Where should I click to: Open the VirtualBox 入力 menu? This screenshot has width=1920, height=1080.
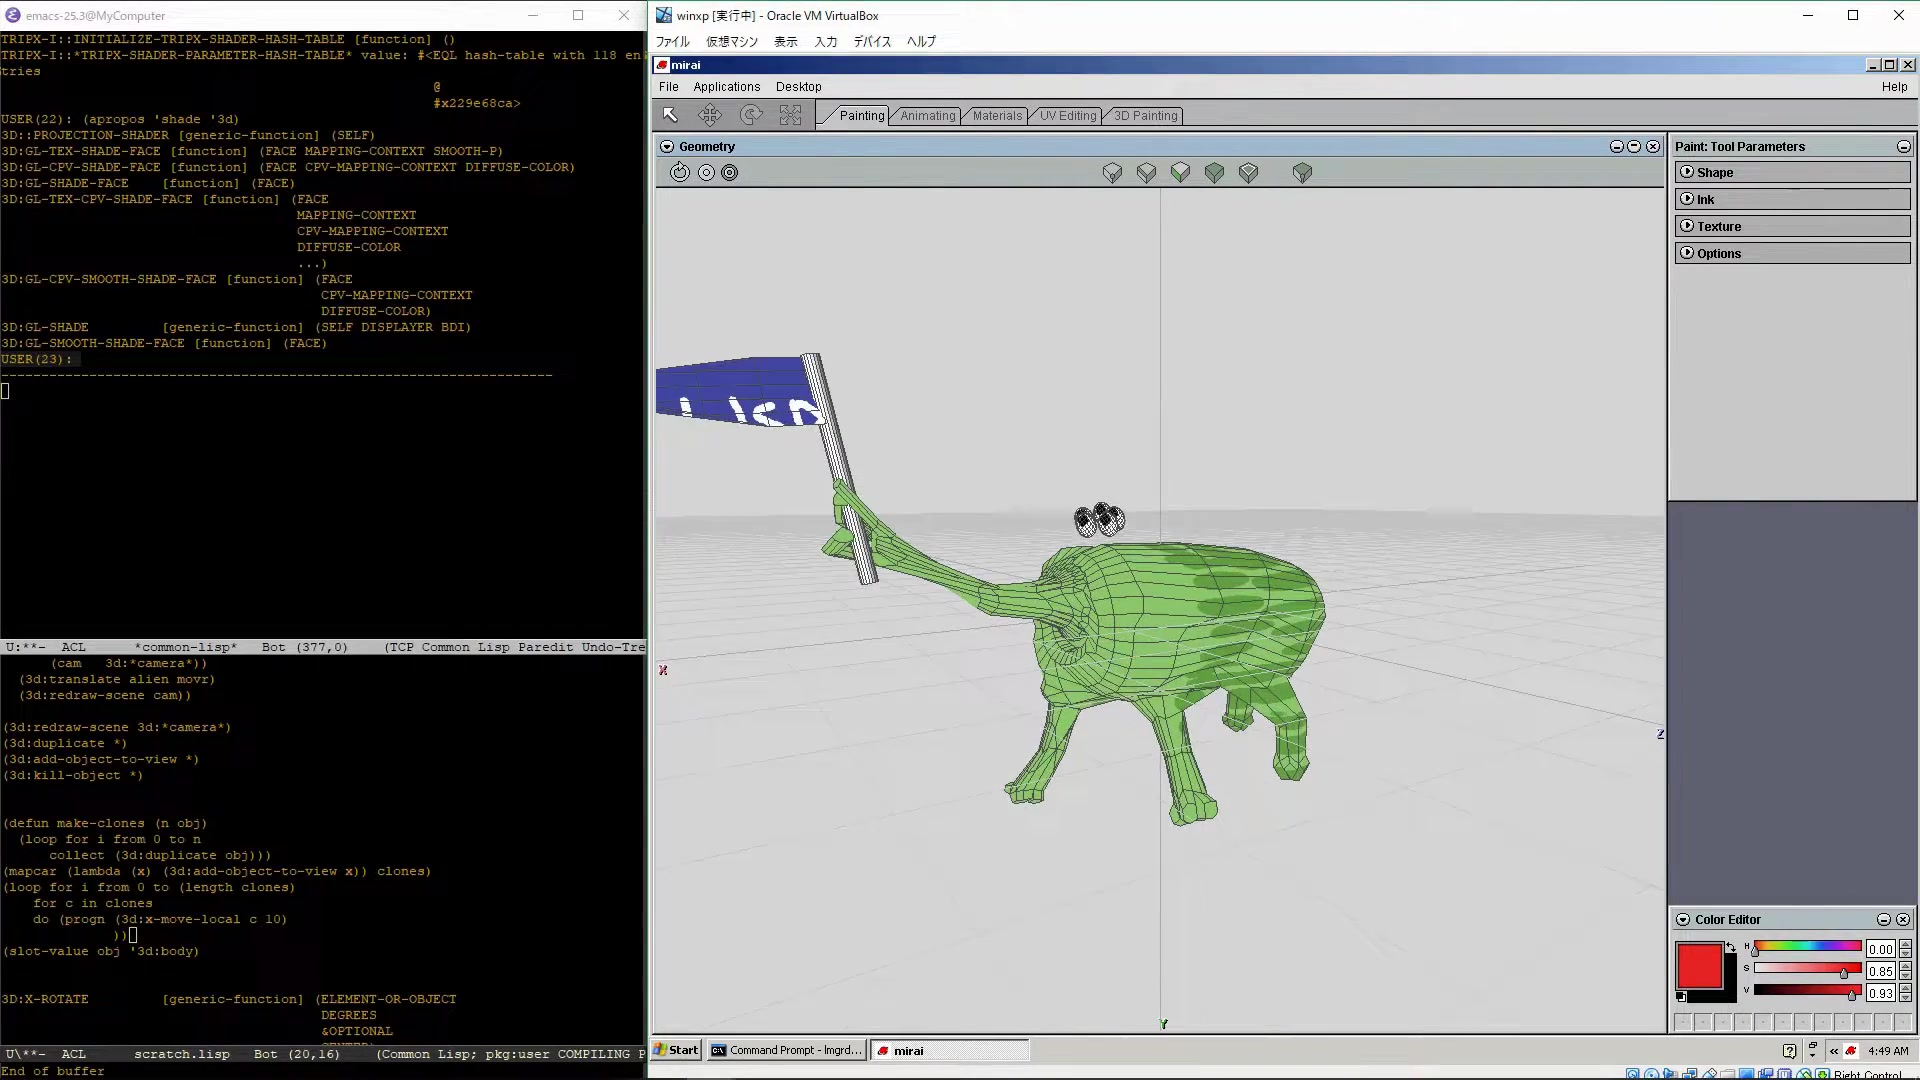click(825, 42)
